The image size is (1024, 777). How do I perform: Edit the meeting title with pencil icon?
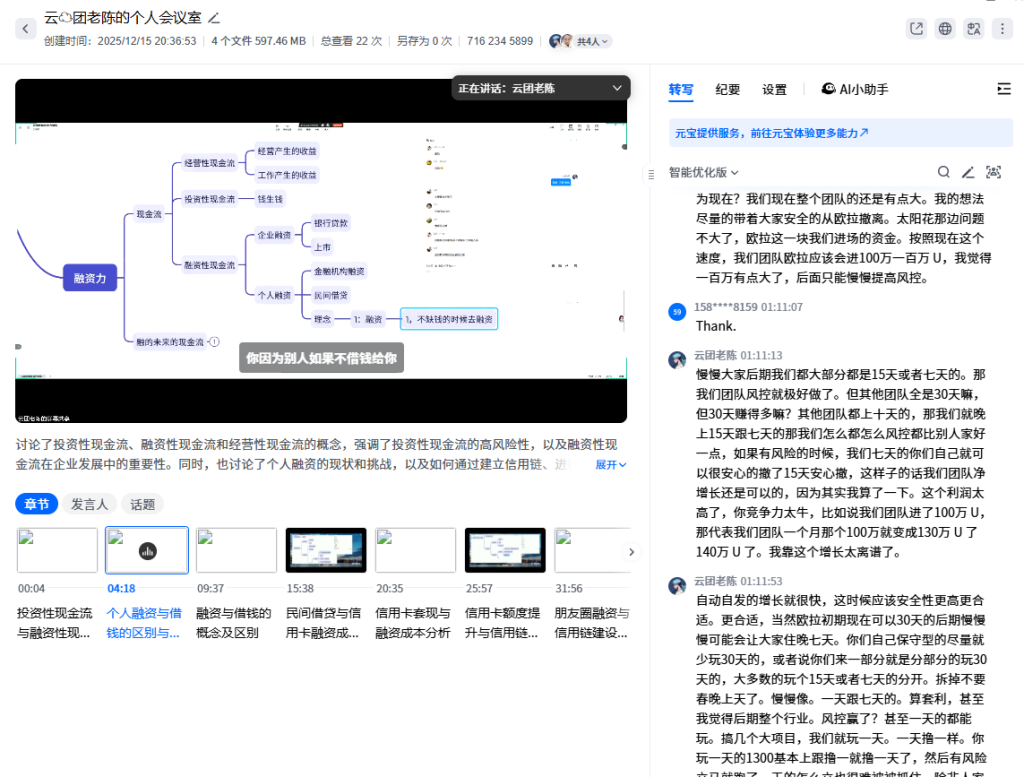point(214,18)
